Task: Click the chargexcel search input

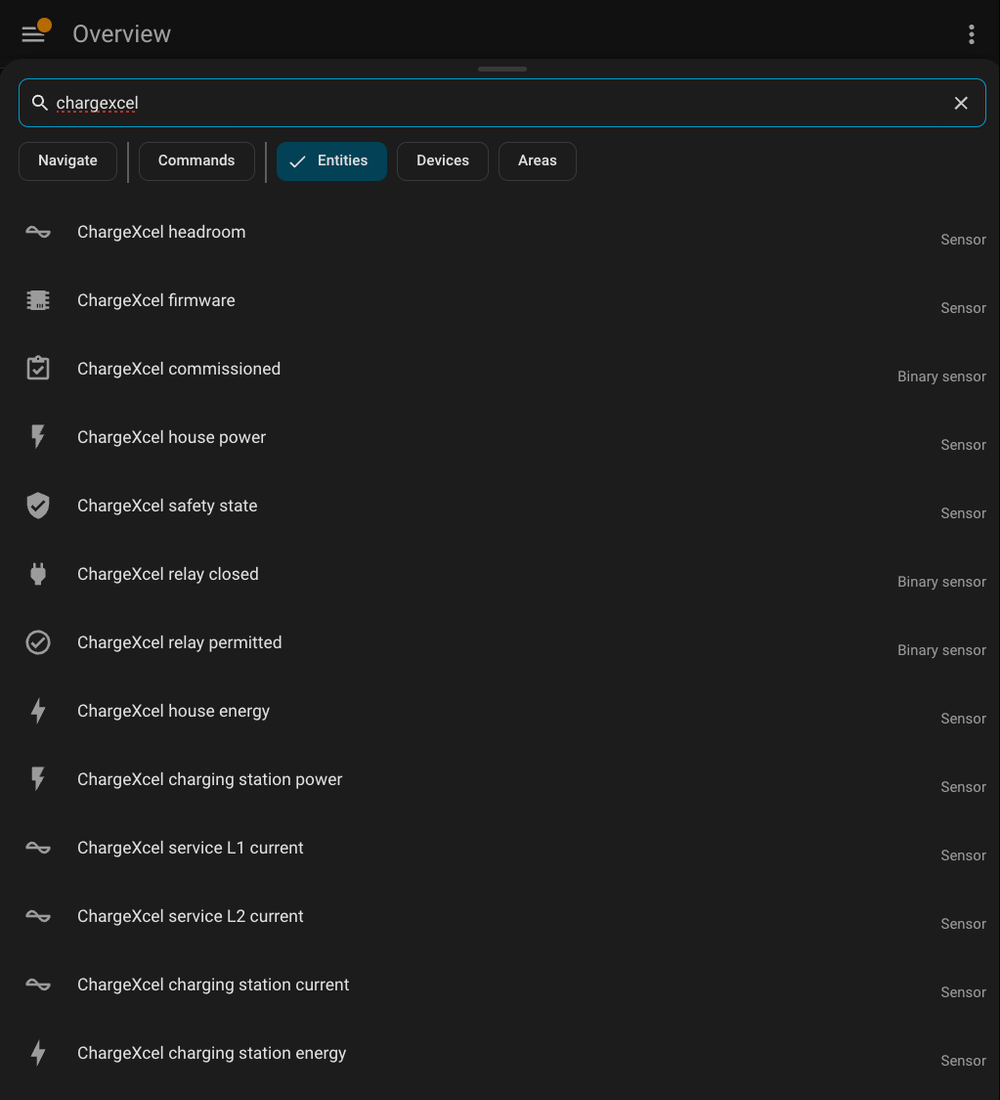Action: [502, 103]
